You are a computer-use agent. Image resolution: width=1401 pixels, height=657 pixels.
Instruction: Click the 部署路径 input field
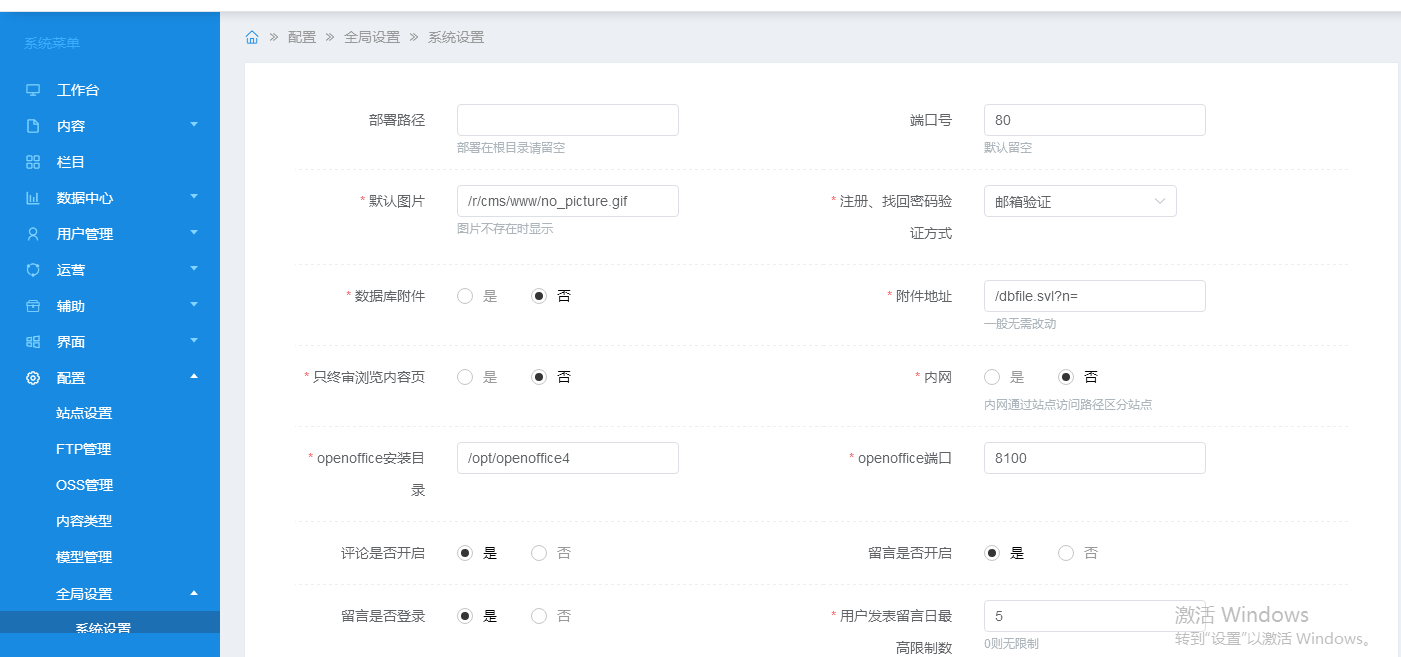coord(568,120)
